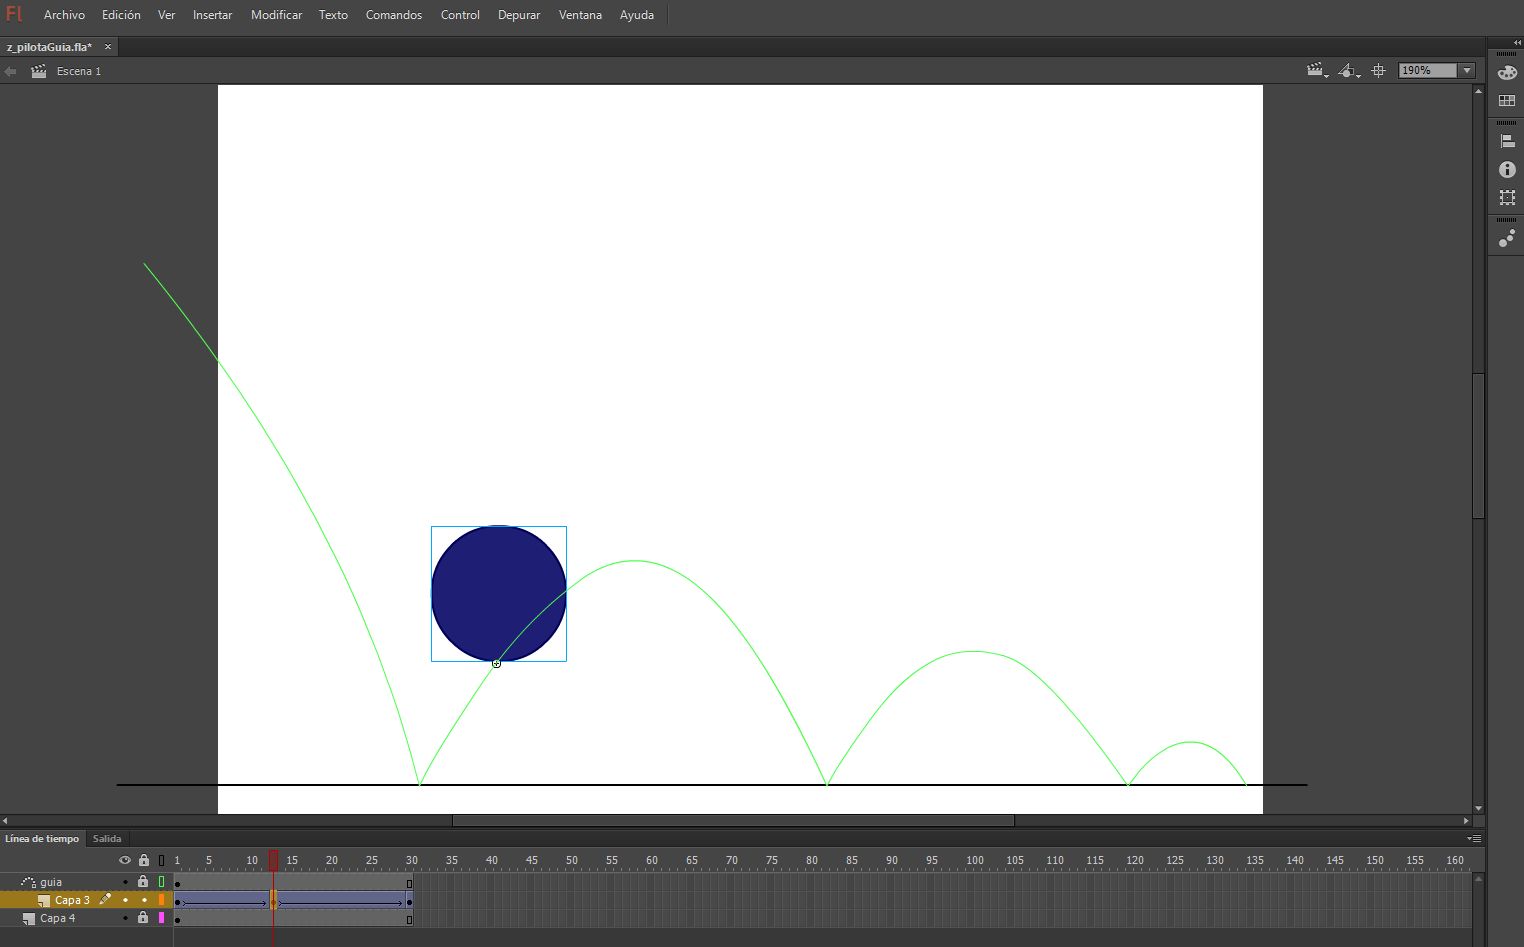Image resolution: width=1524 pixels, height=947 pixels.
Task: Open the Swatches panel icon
Action: [x=1507, y=101]
